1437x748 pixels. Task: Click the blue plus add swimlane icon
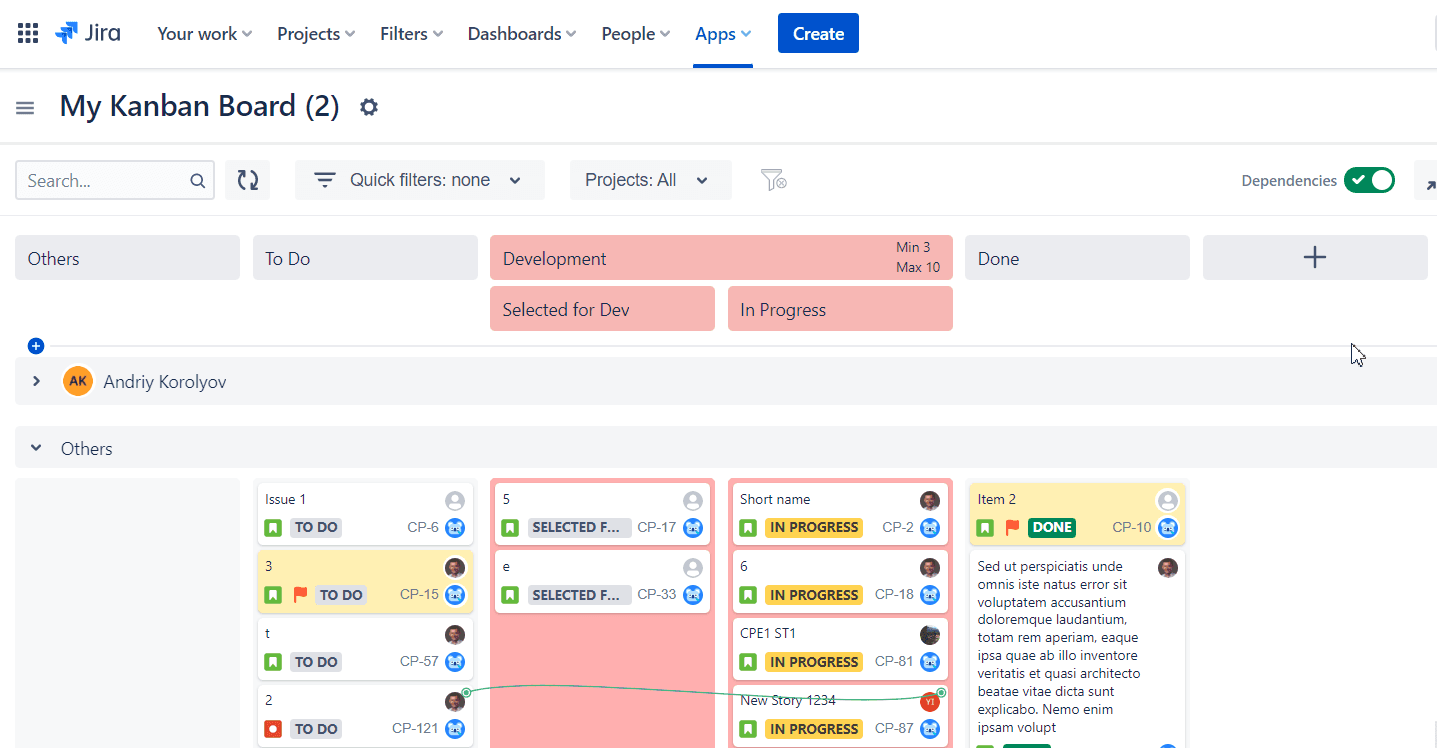tap(36, 346)
